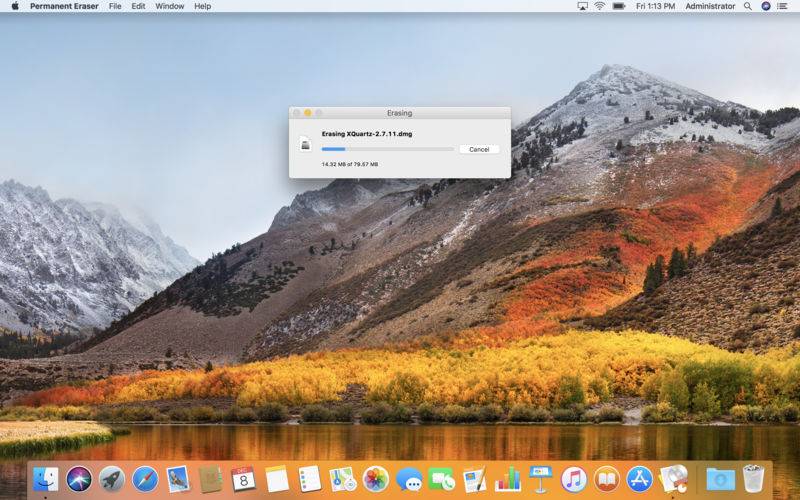Image resolution: width=800 pixels, height=500 pixels.
Task: Open Notification Center list icon
Action: pyautogui.click(x=783, y=6)
